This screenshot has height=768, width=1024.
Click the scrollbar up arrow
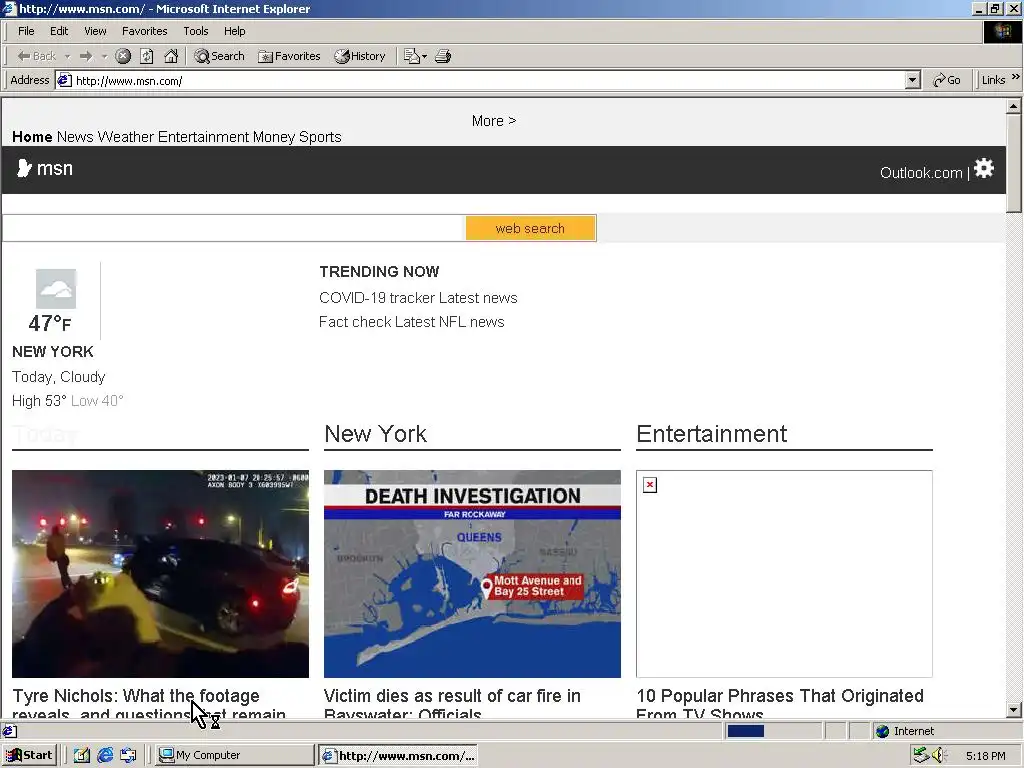point(1014,106)
